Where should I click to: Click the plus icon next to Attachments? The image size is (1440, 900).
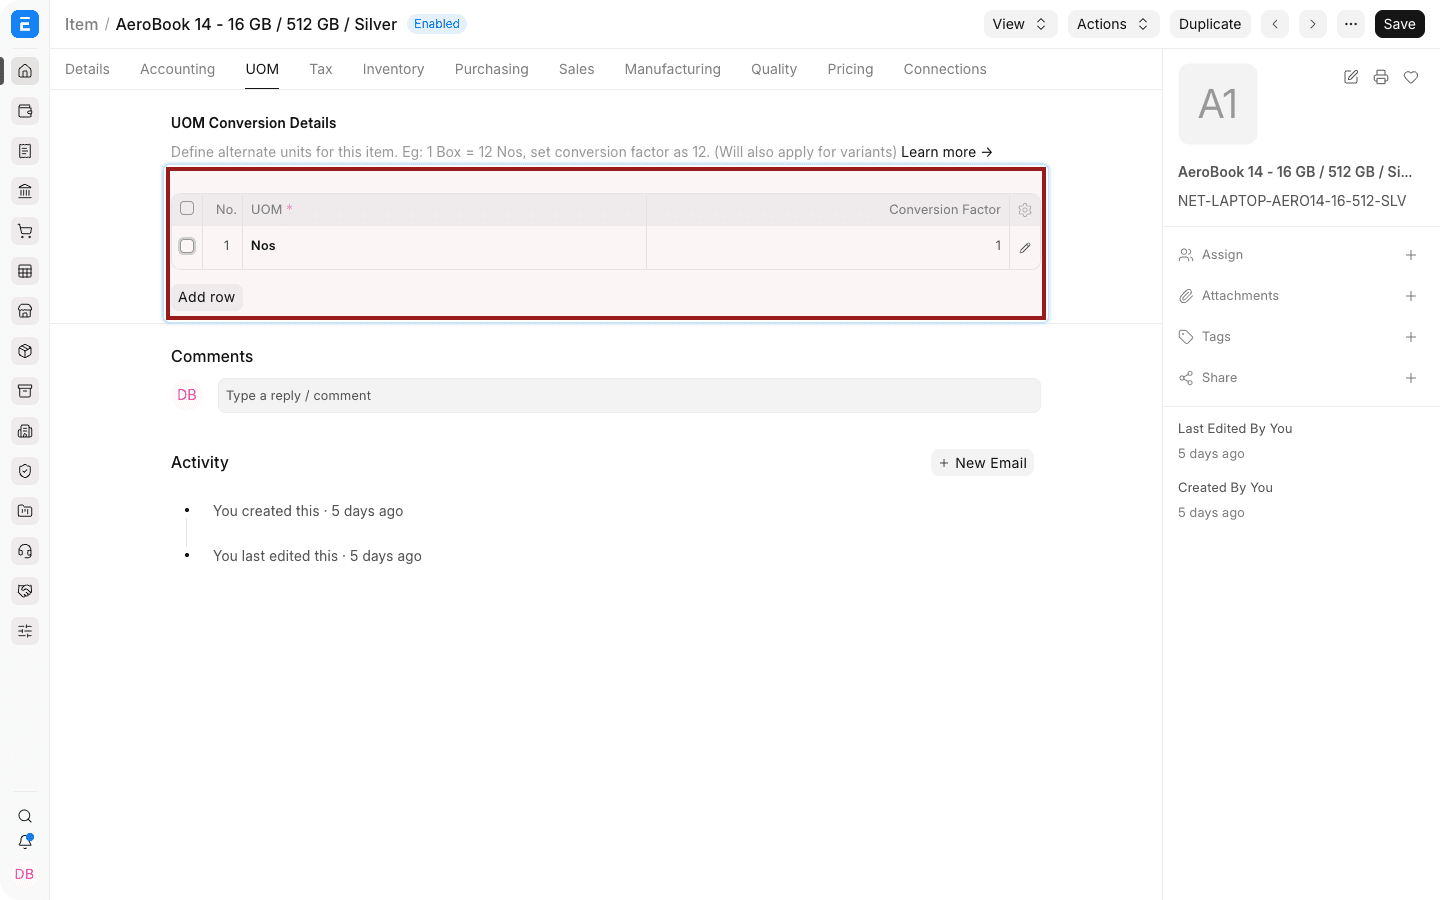tap(1411, 296)
